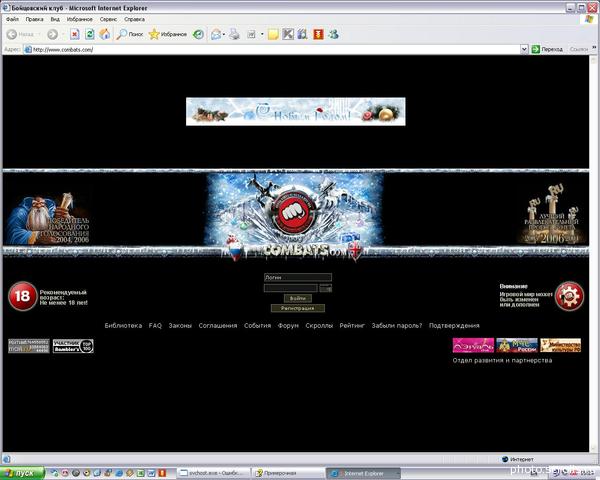Open the Подтверждения link
The height and width of the screenshot is (480, 600).
454,326
